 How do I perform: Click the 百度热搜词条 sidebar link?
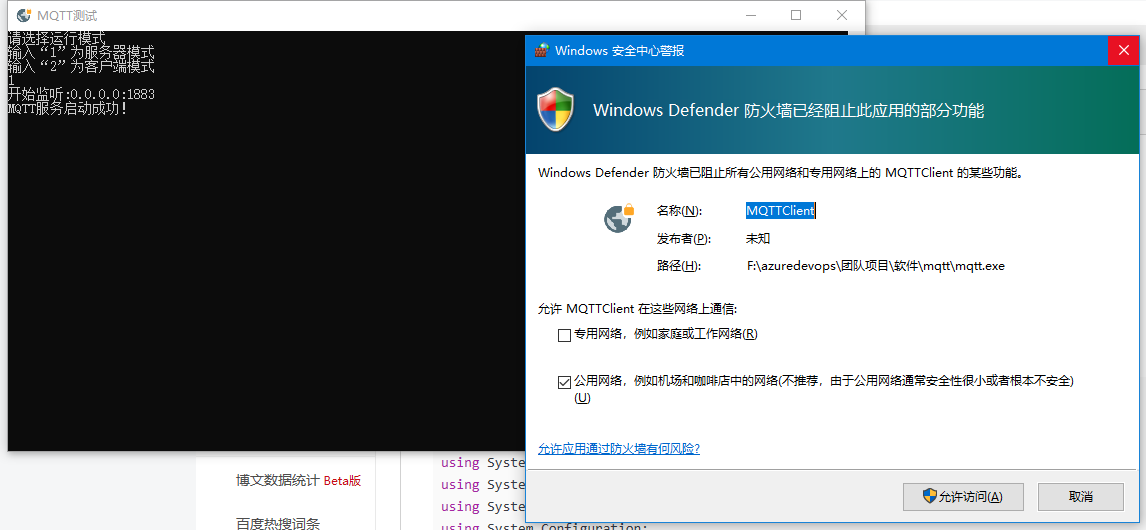[x=278, y=523]
